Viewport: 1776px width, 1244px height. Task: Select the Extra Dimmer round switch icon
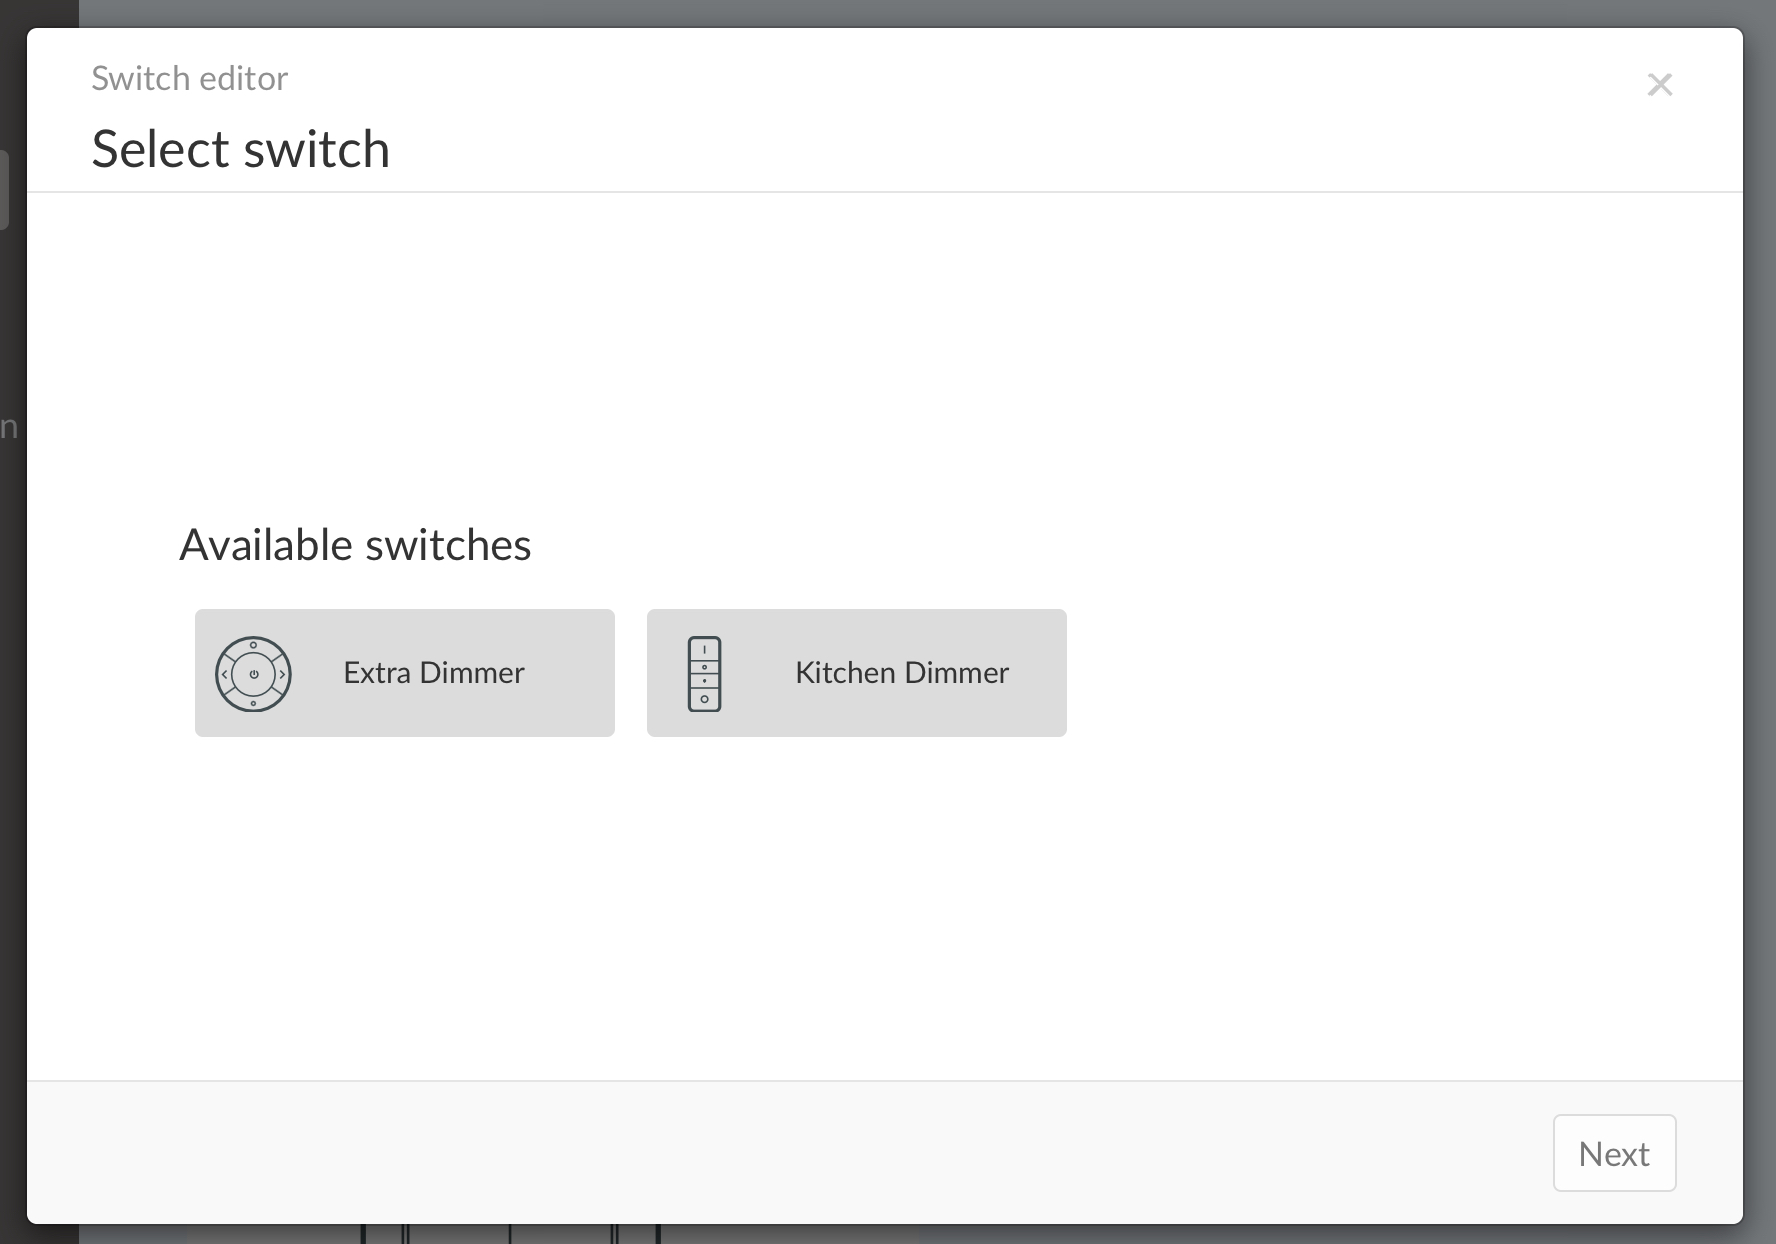coord(254,674)
